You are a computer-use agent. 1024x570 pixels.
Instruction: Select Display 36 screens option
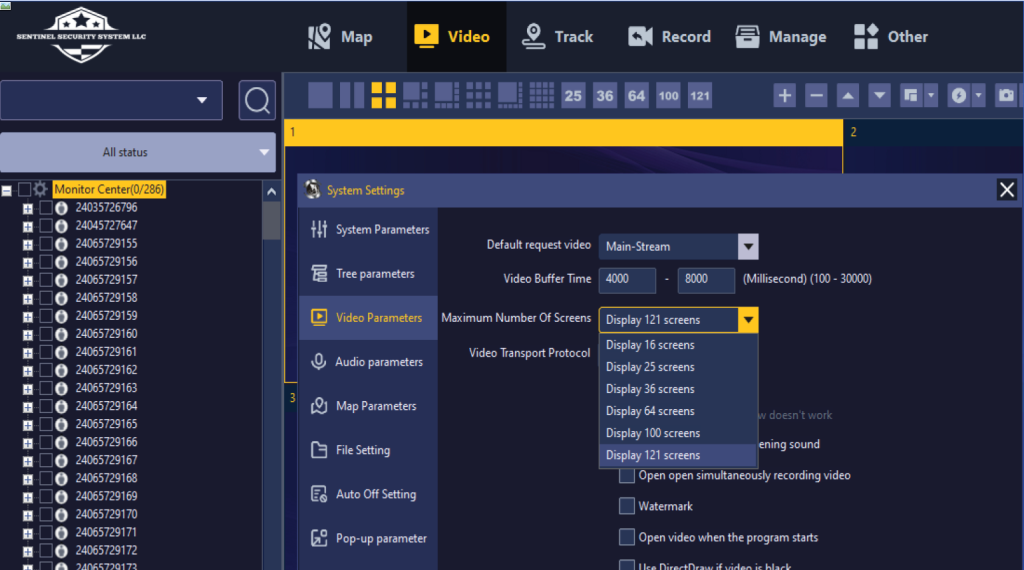click(x=650, y=389)
